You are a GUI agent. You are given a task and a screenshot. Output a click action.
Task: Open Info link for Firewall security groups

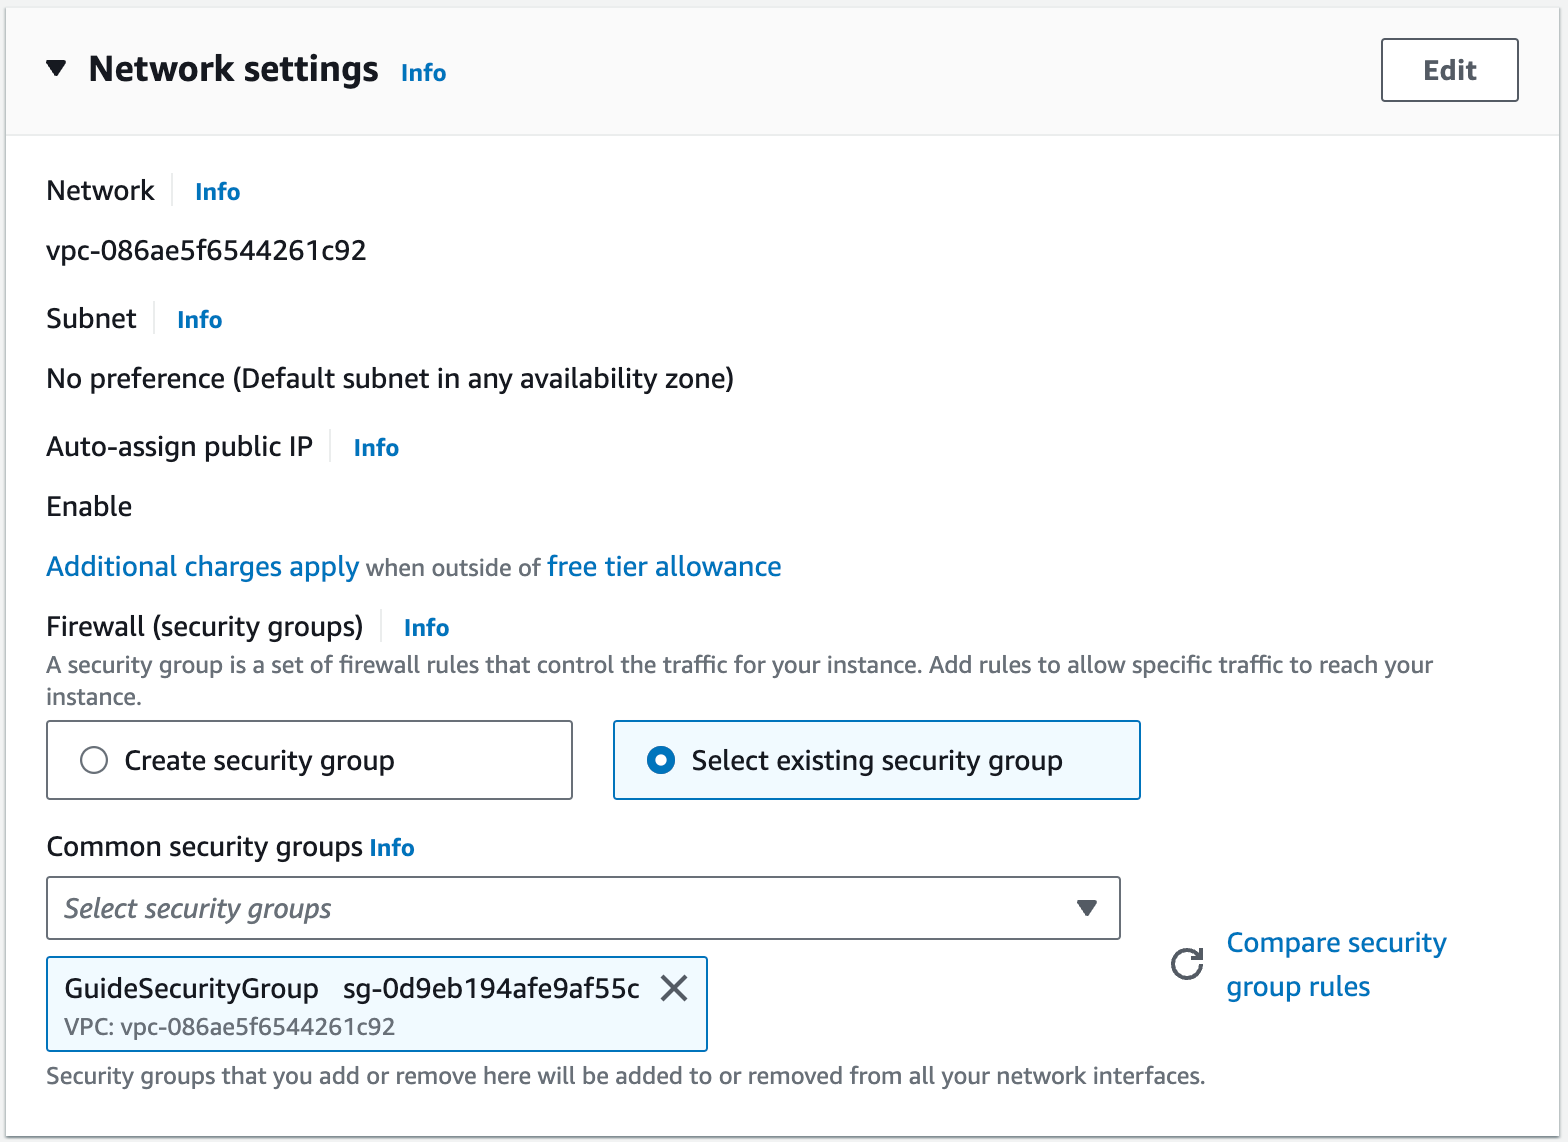pyautogui.click(x=426, y=628)
